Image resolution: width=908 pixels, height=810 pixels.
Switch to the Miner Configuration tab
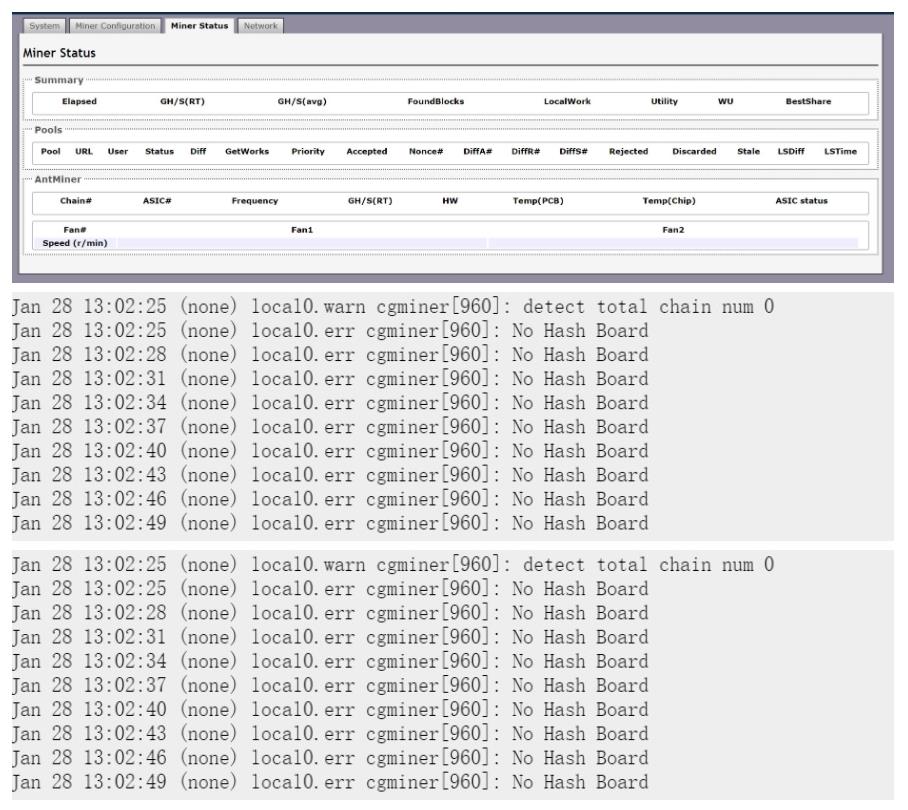119,25
